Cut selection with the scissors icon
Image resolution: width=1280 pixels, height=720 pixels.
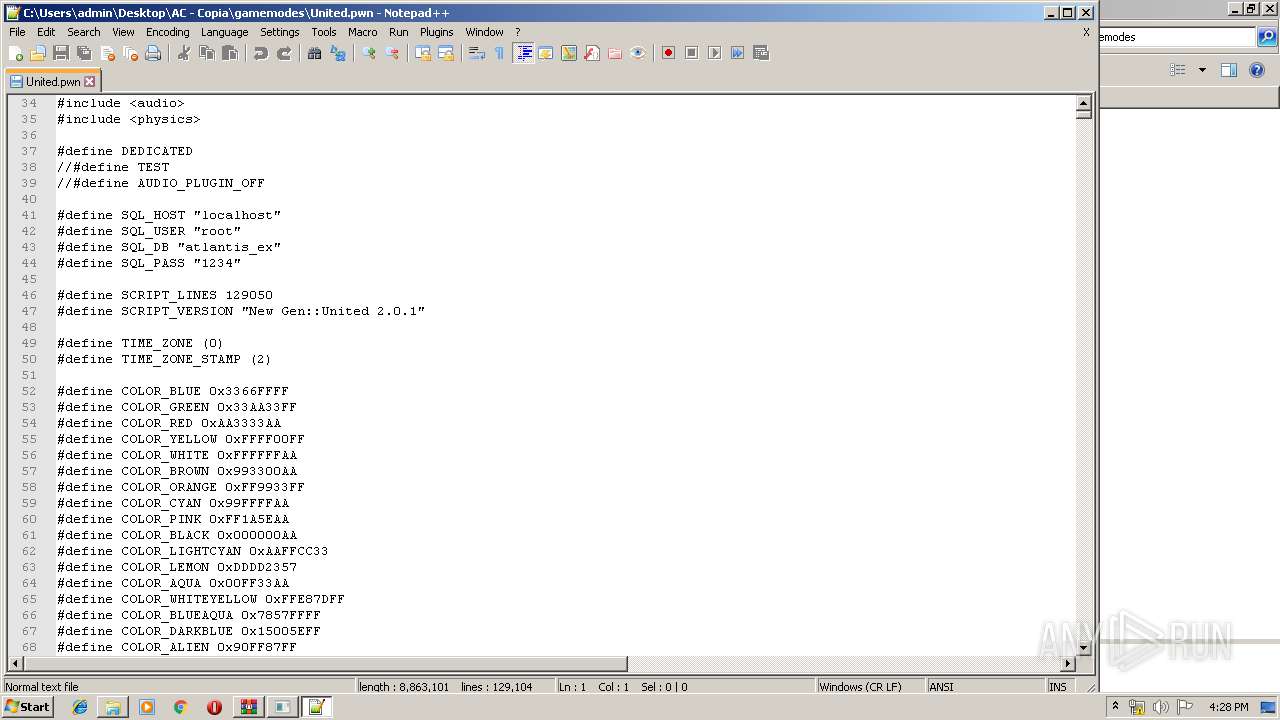click(x=184, y=53)
